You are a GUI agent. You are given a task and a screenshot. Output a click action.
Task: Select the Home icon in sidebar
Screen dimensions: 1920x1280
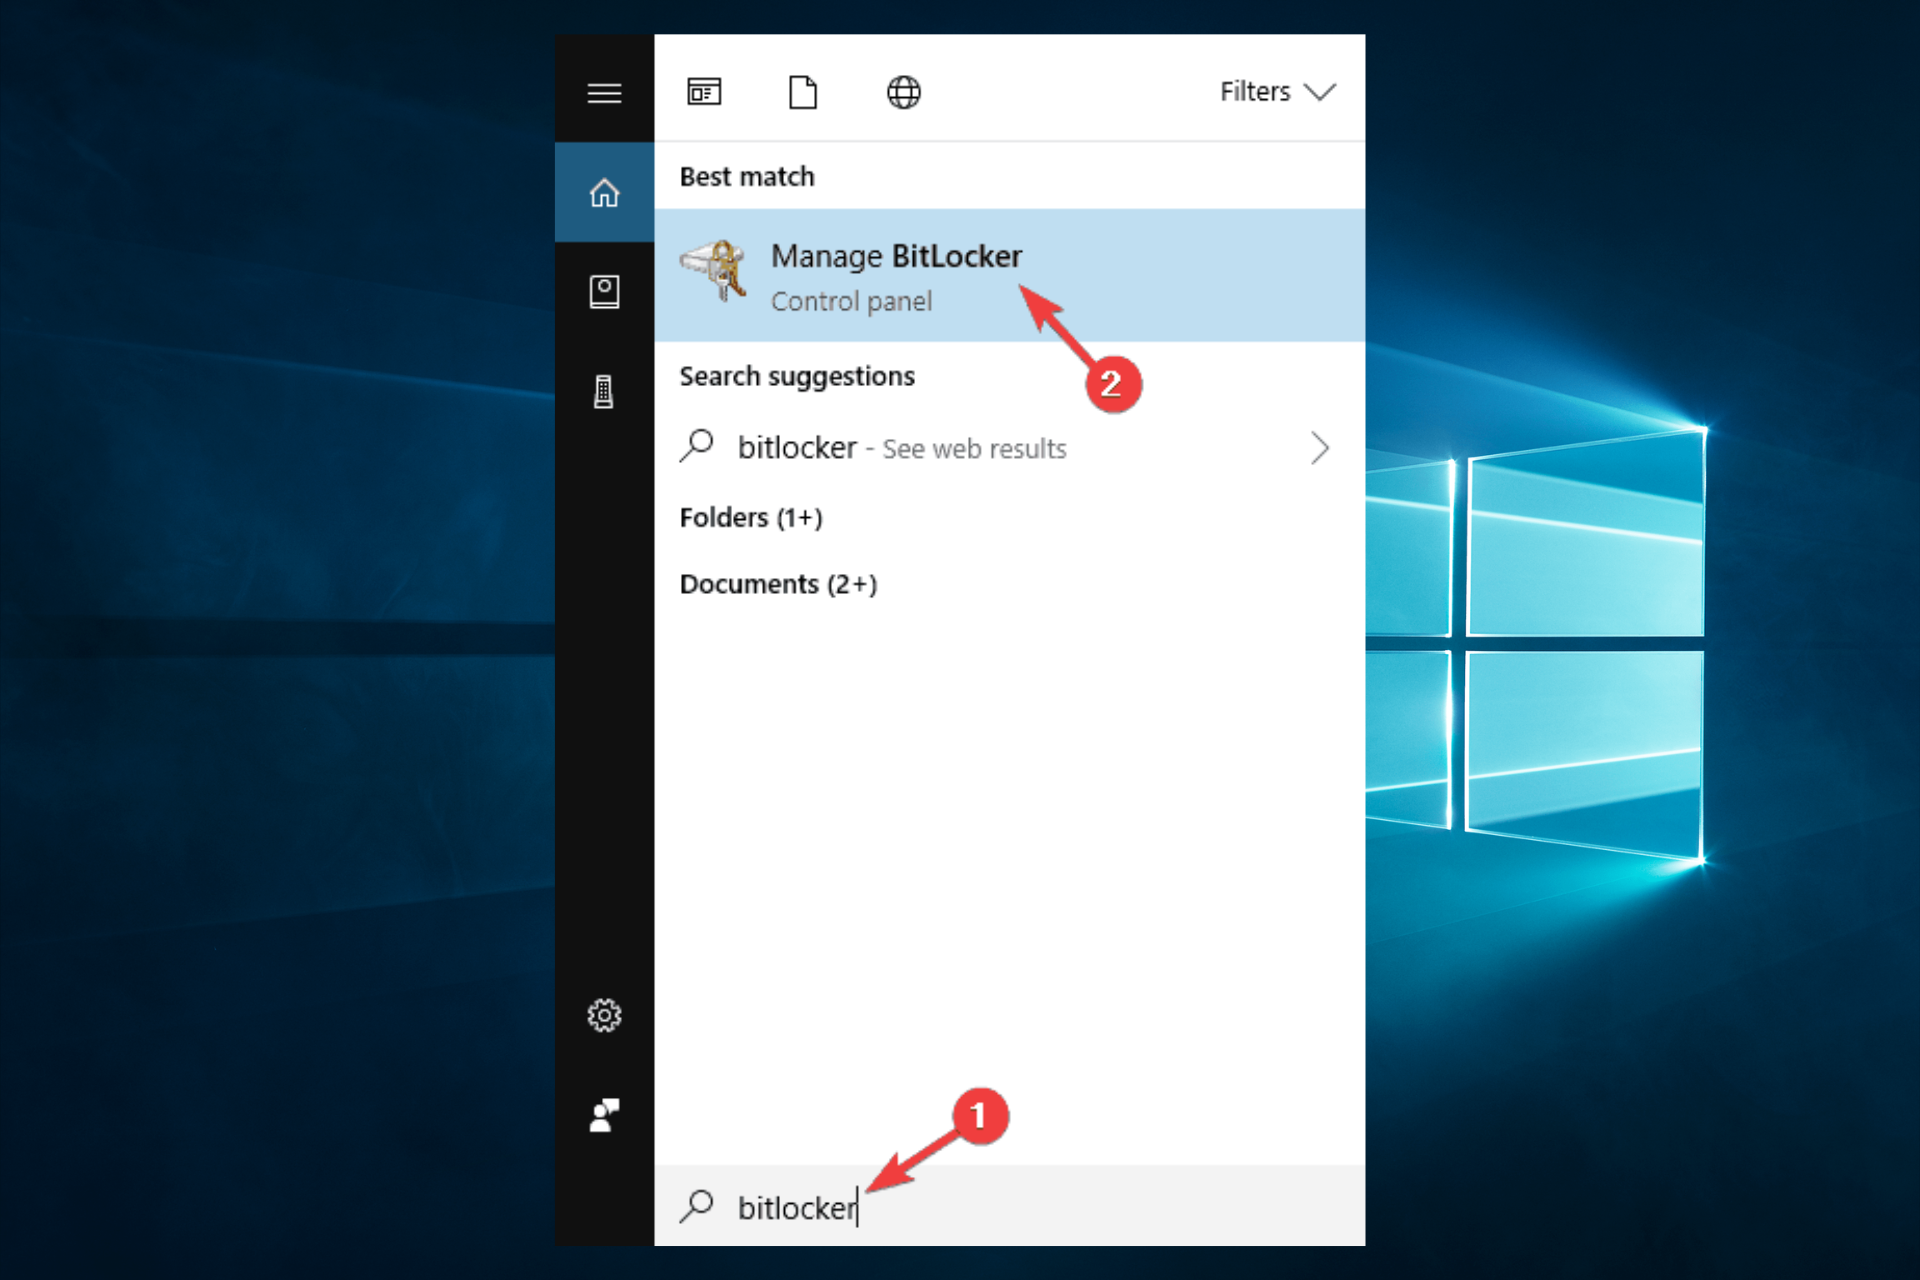click(x=604, y=192)
